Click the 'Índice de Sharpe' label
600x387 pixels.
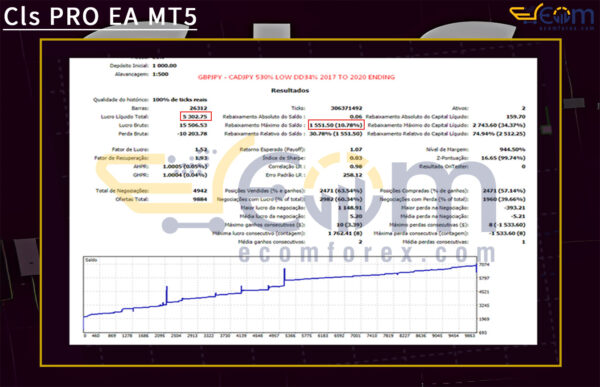coord(284,158)
